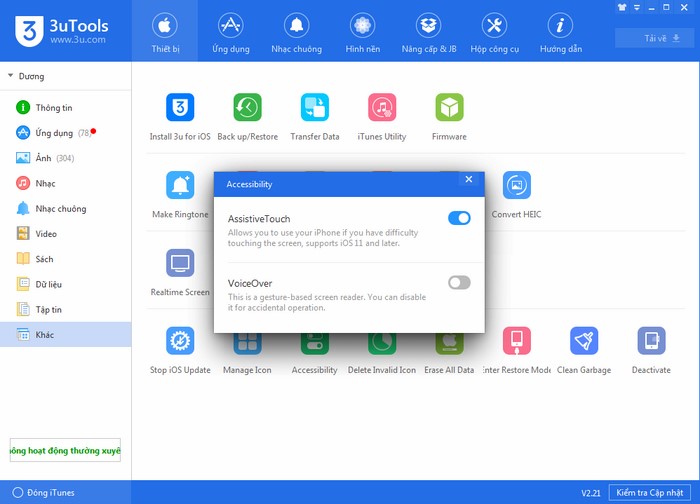Select Erase All Data tool
Screen dimensions: 700x504
pyautogui.click(x=449, y=344)
